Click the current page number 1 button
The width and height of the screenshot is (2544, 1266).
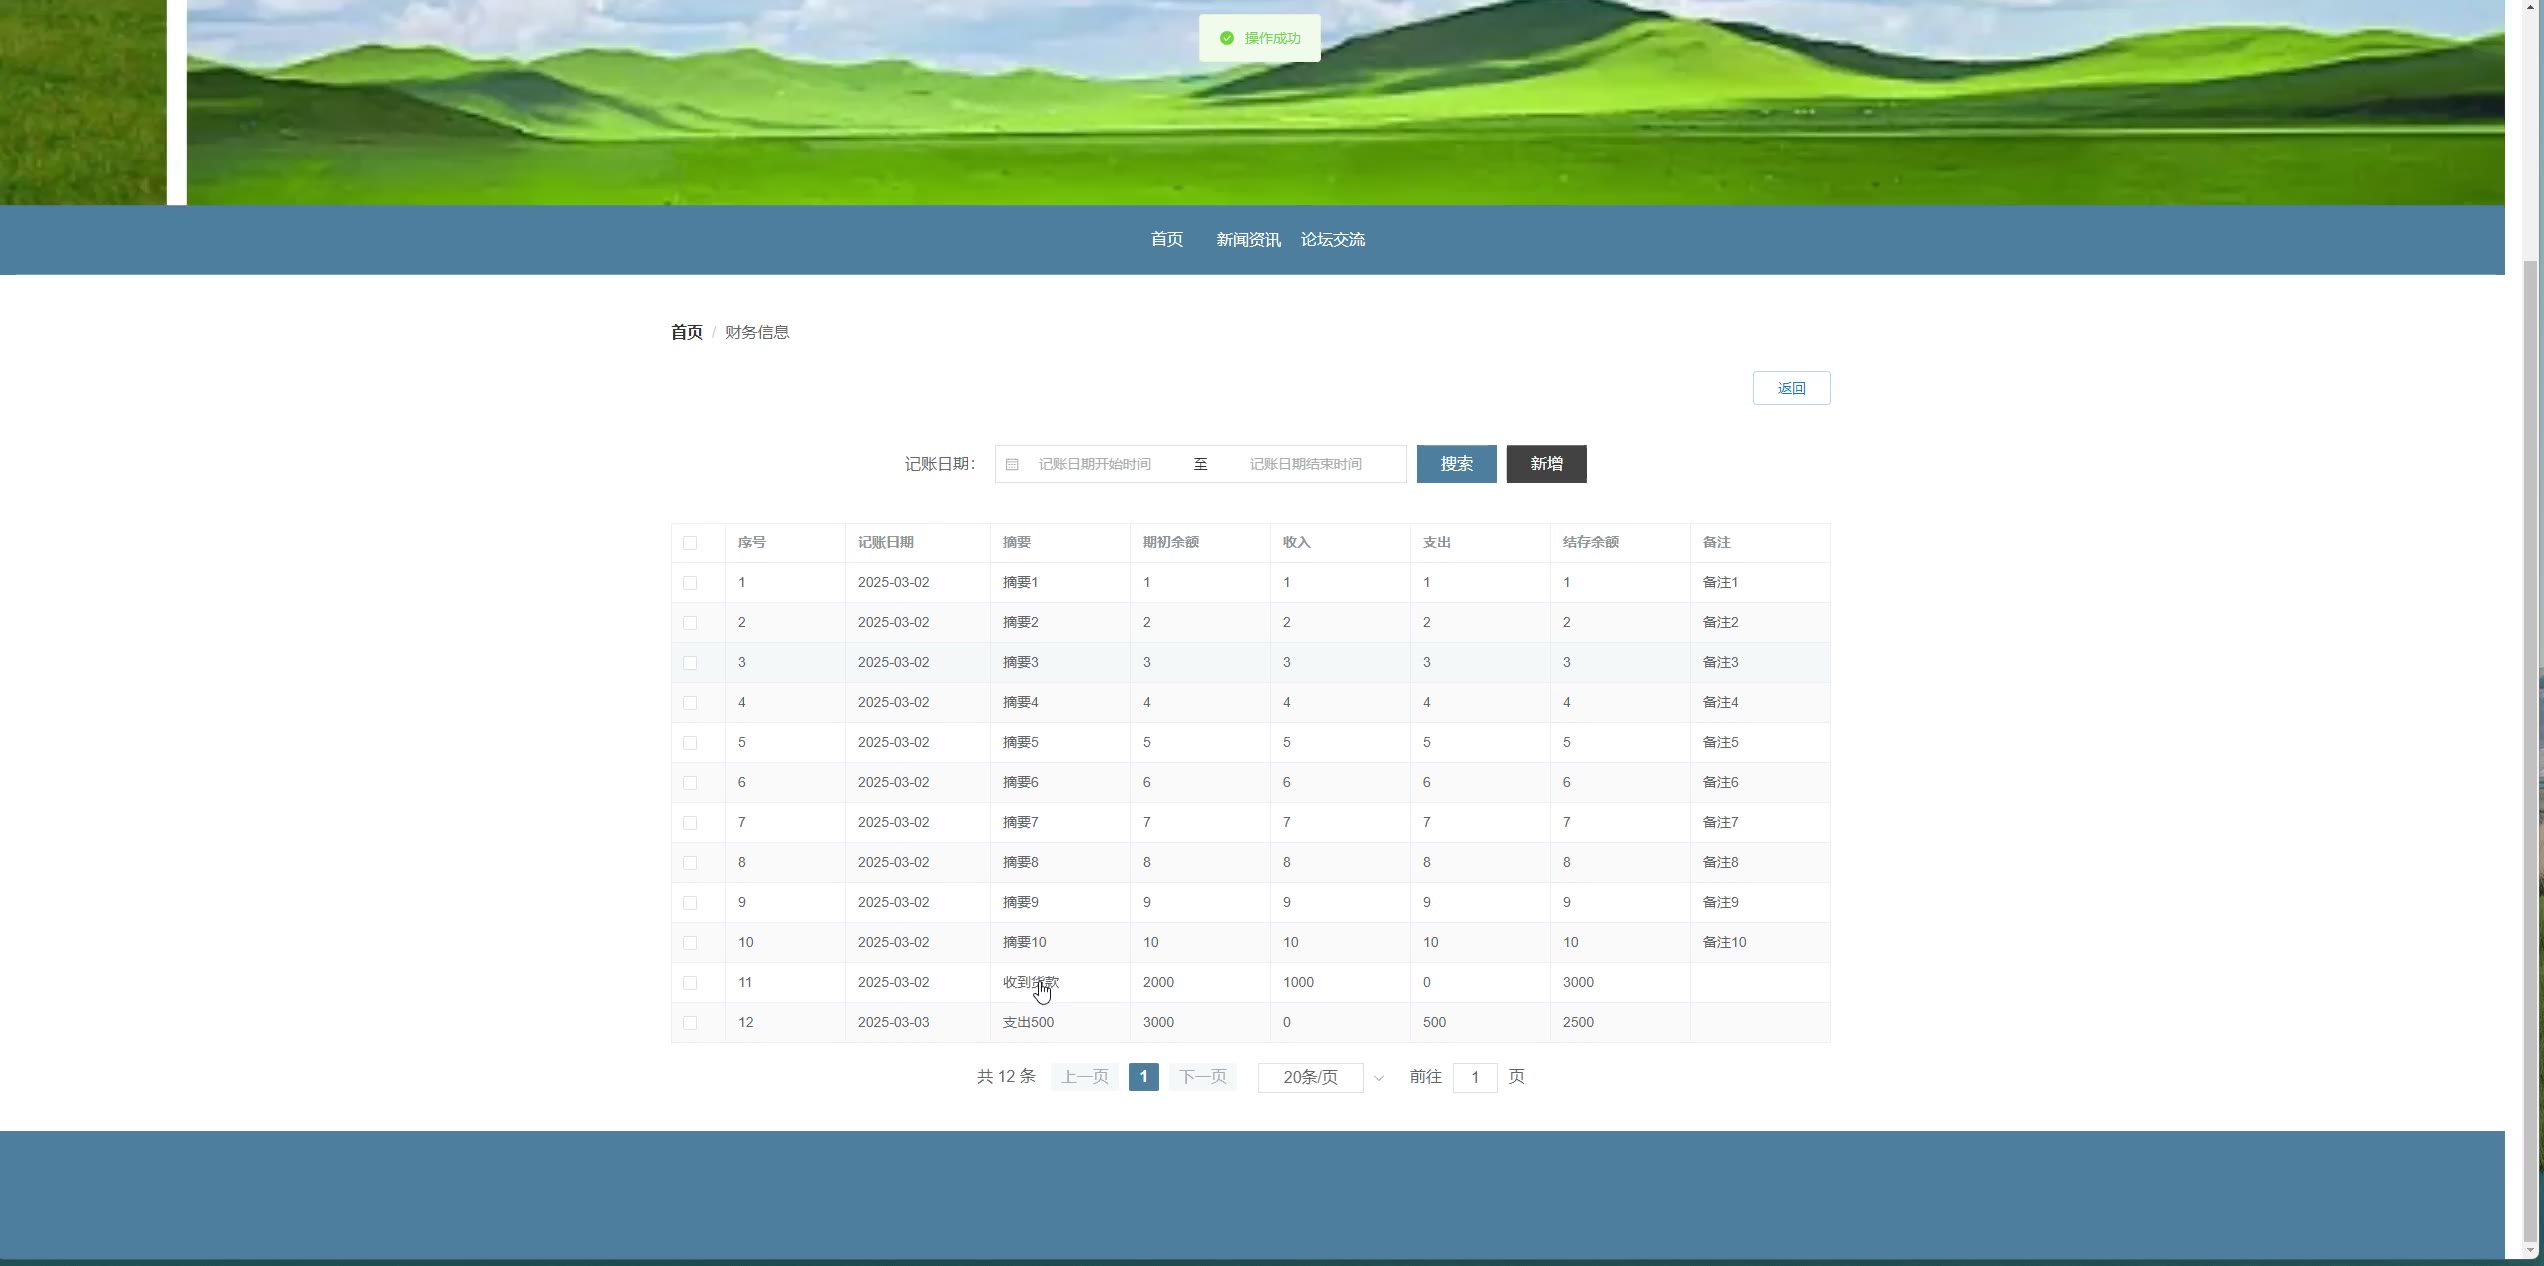click(1143, 1077)
